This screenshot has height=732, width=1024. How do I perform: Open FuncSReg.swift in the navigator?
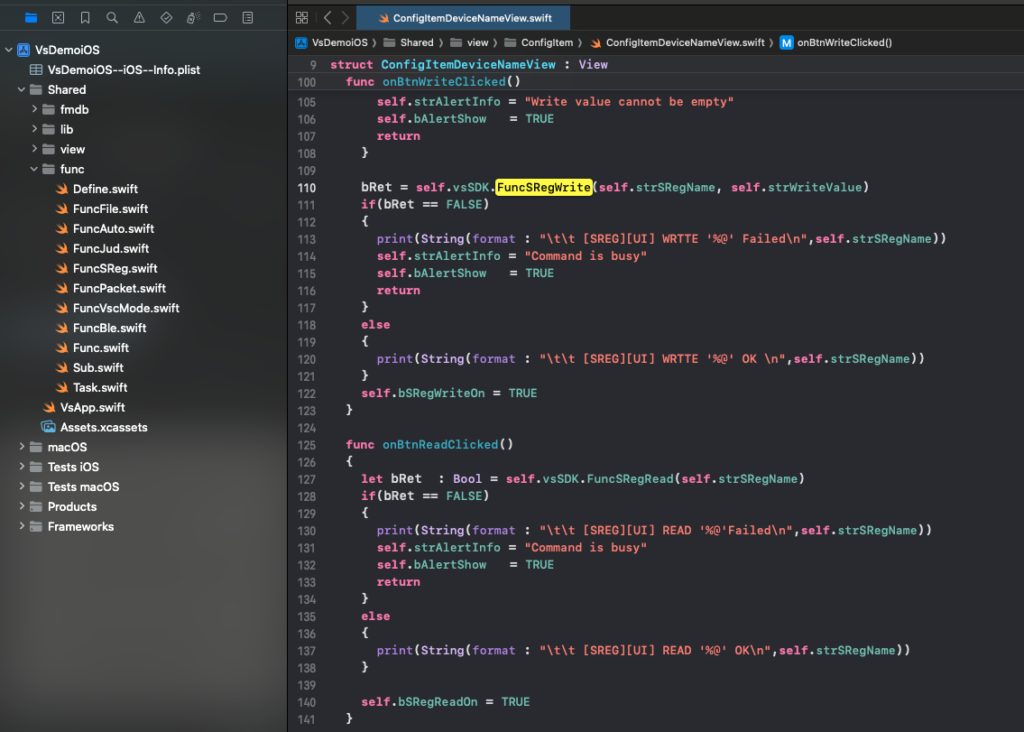[x=114, y=268]
